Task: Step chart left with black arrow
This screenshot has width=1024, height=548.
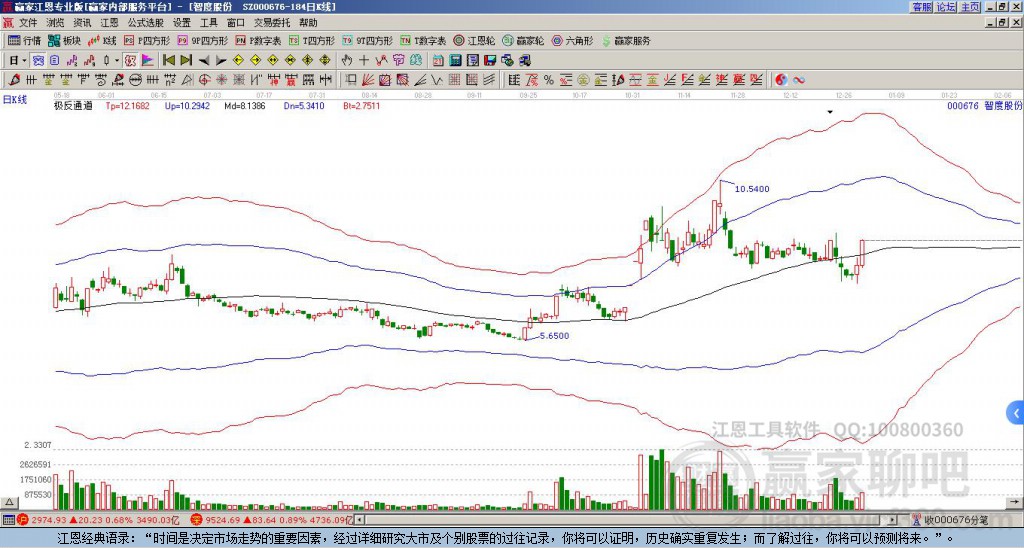Action: 204,61
